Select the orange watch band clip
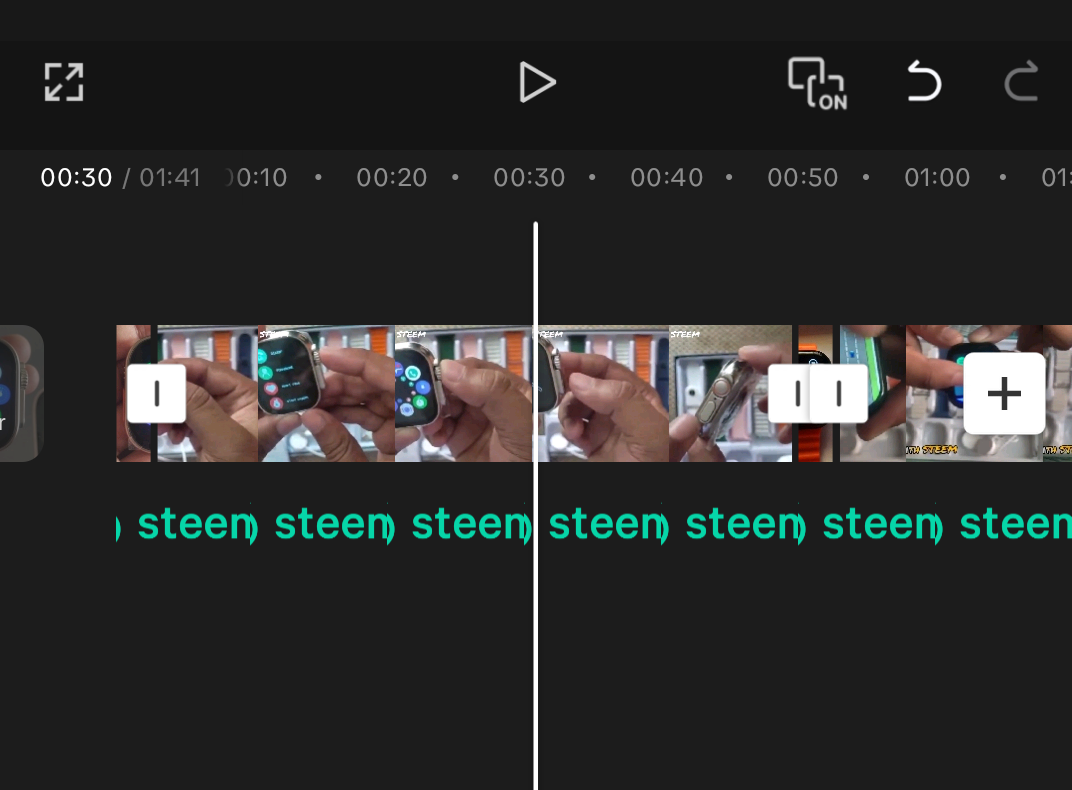Screen dimensions: 1072x790 pos(815,393)
